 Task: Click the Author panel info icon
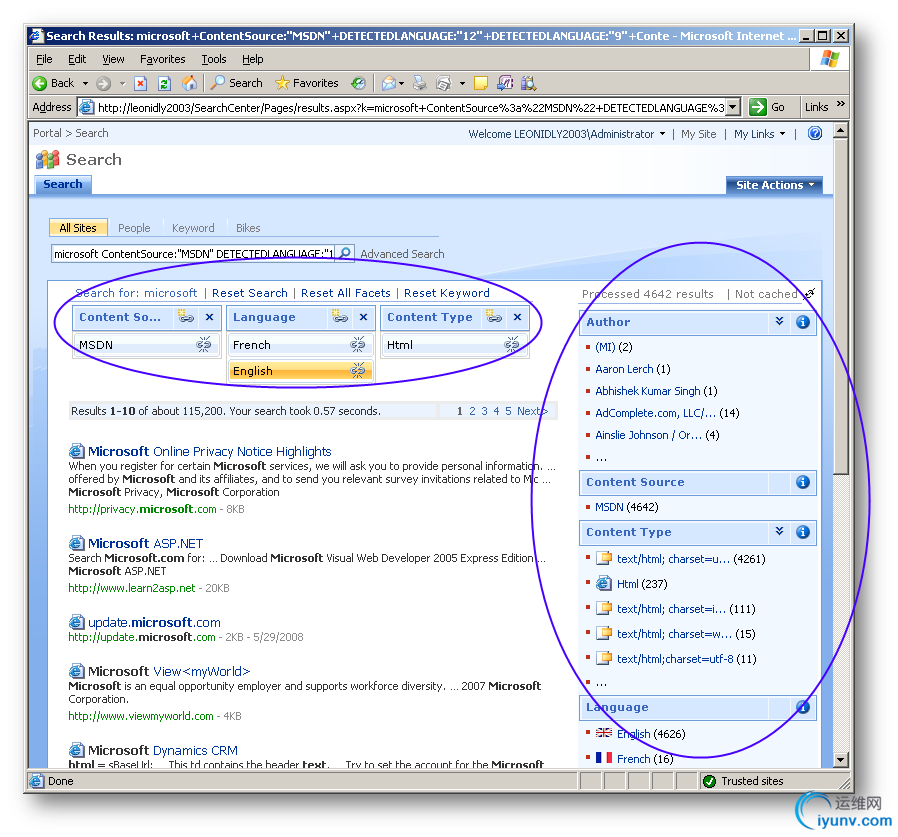(803, 322)
